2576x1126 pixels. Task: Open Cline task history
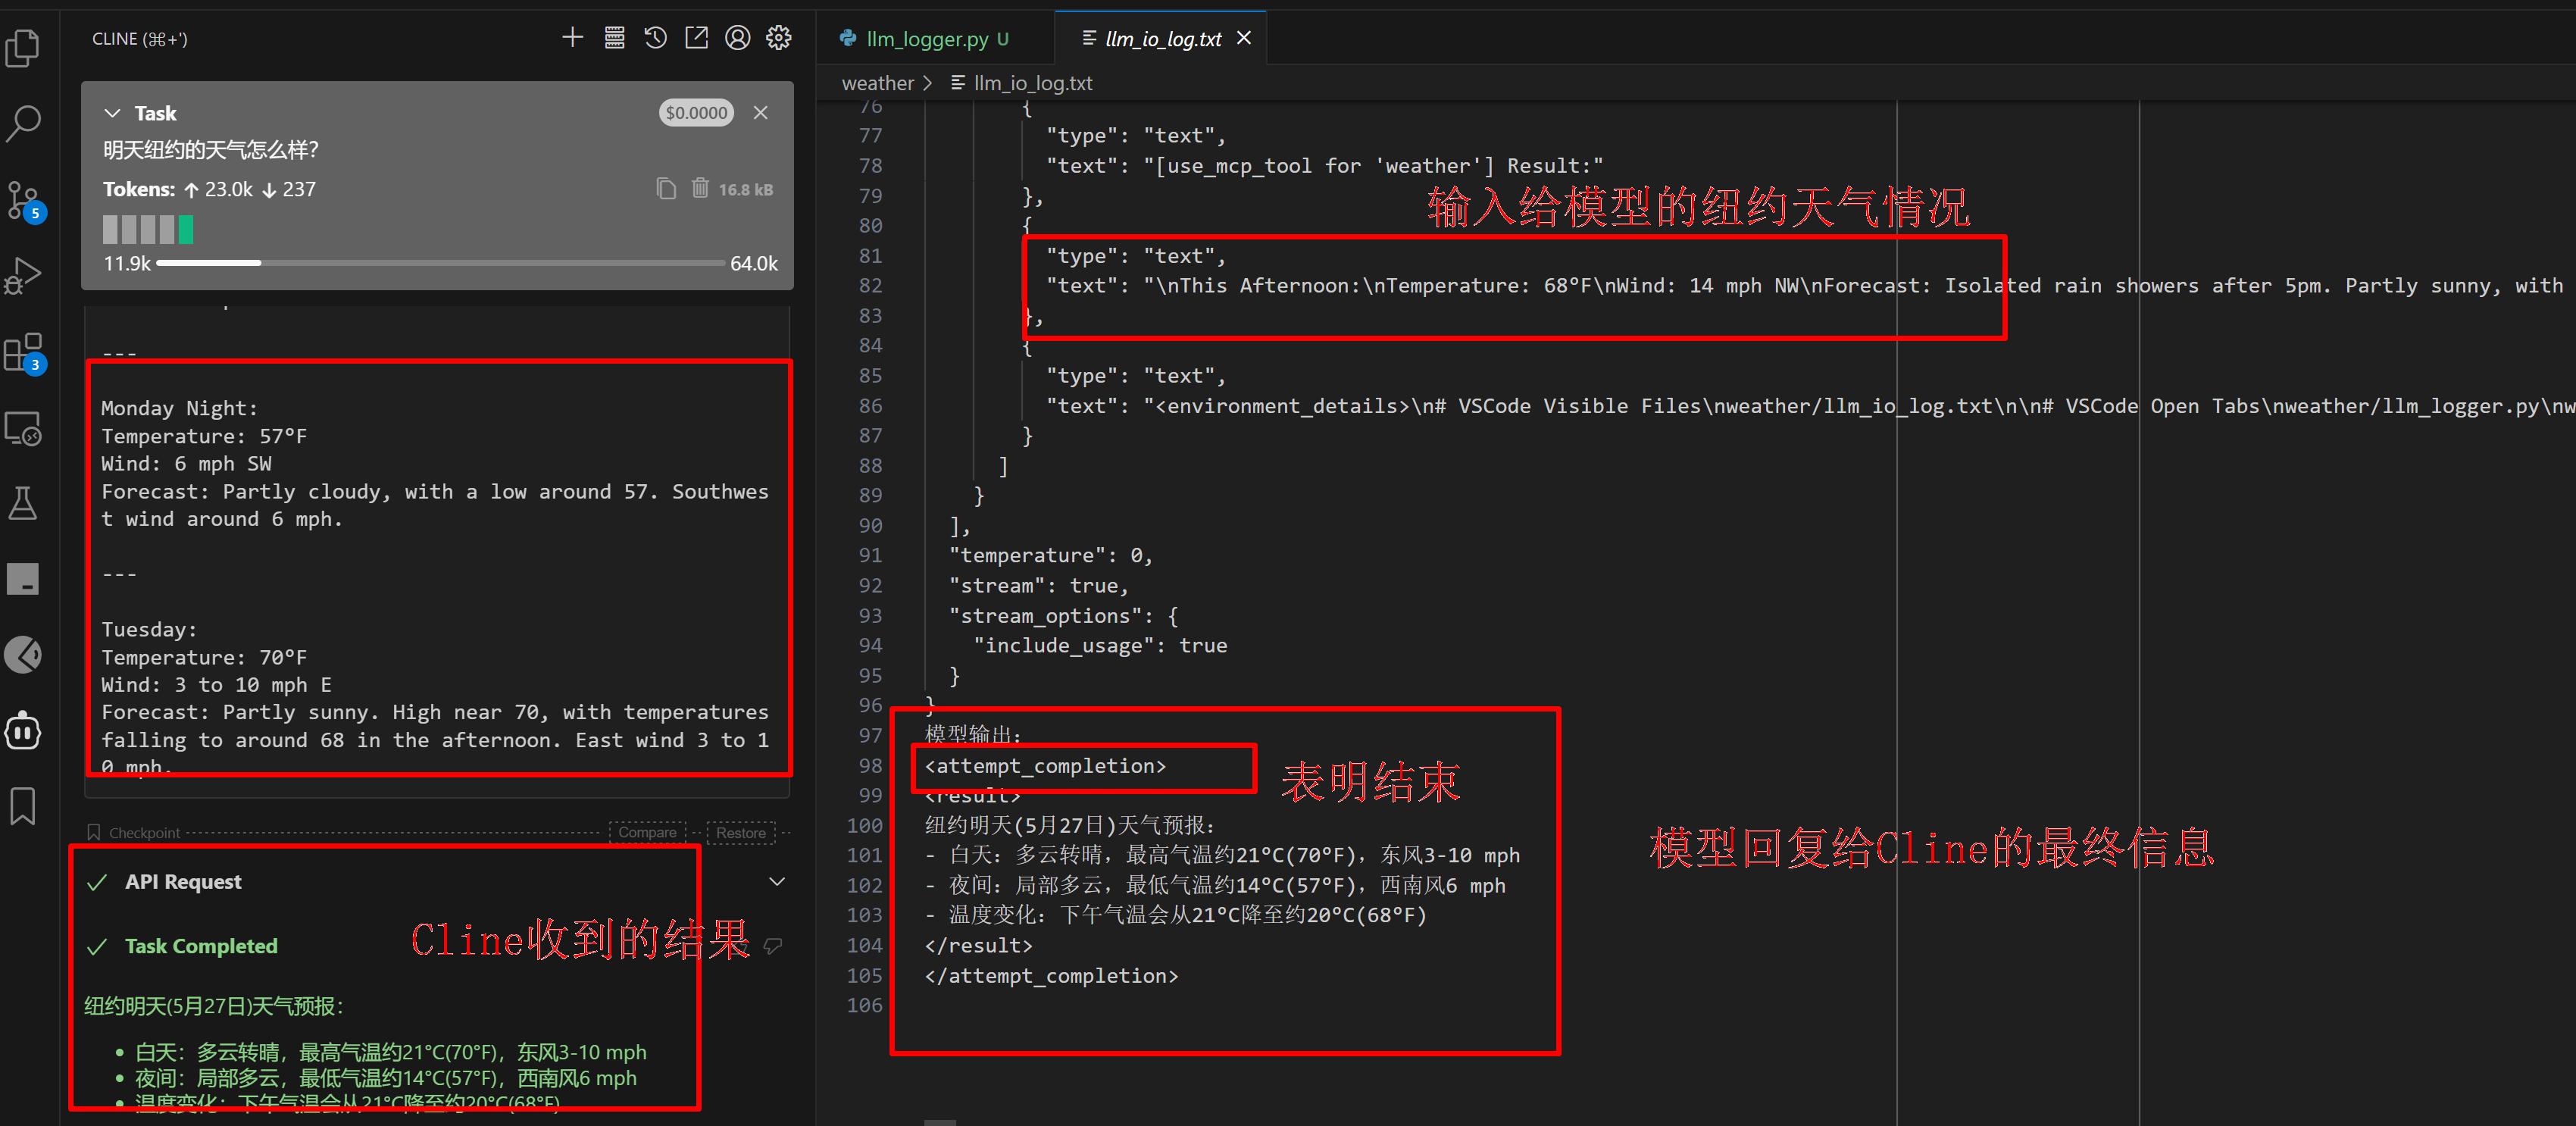tap(655, 38)
